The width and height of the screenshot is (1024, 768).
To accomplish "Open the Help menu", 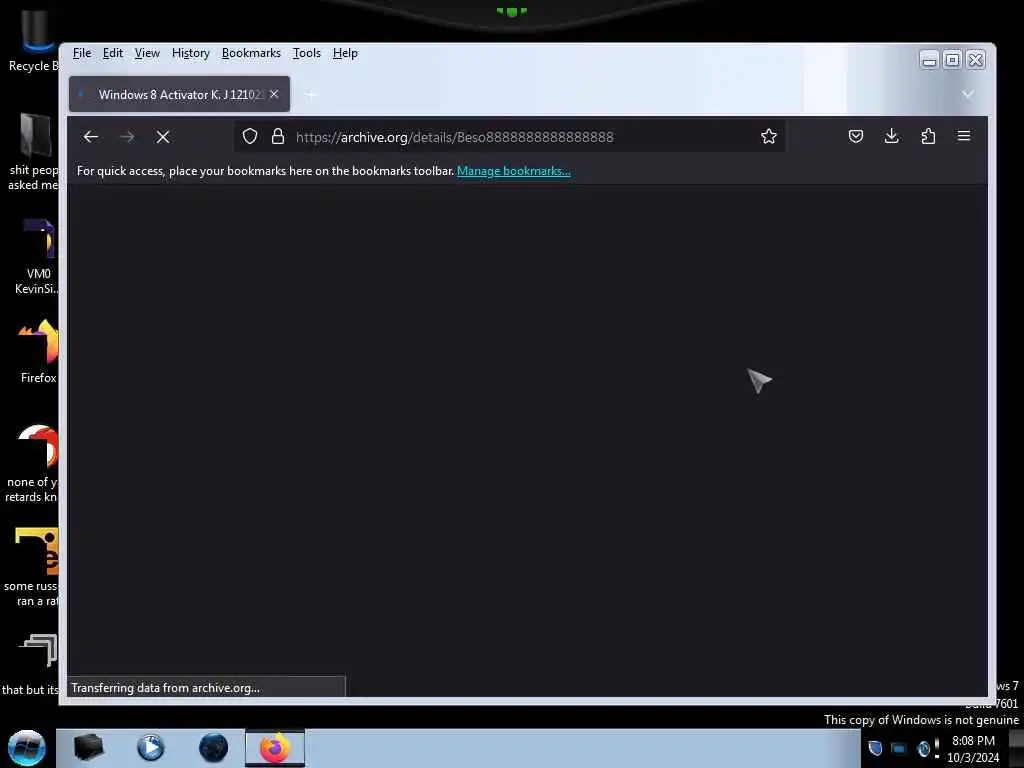I will (345, 53).
